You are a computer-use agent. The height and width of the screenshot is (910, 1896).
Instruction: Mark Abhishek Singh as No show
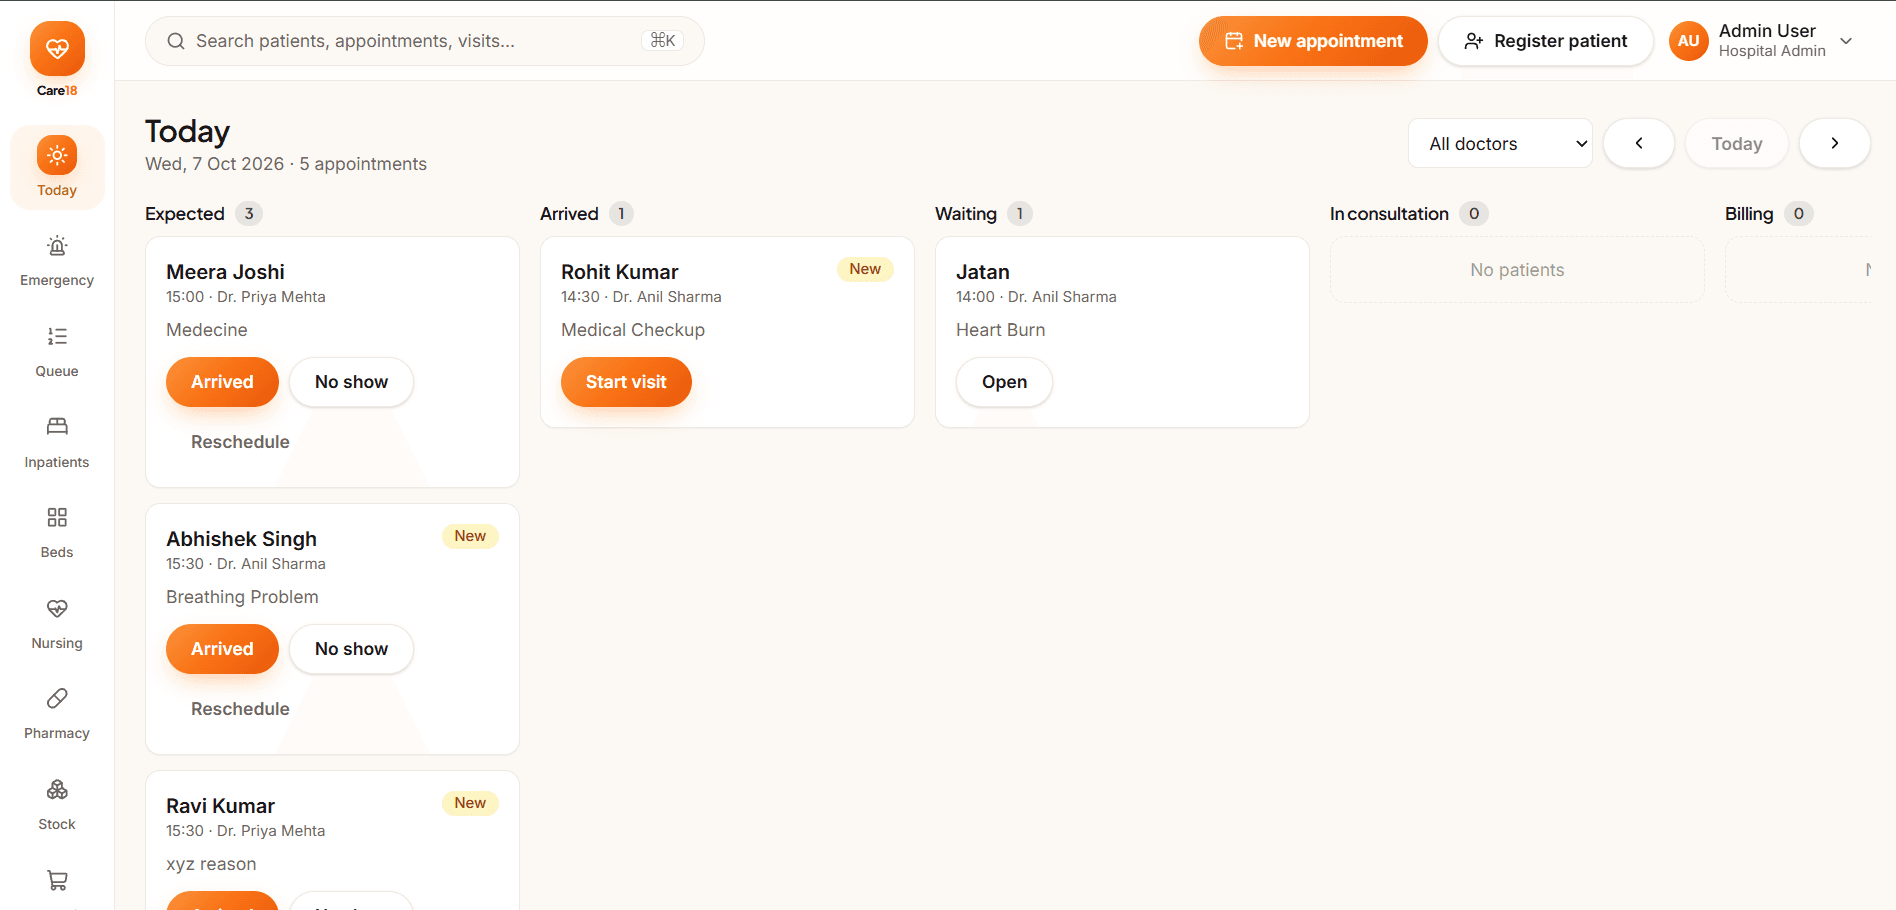point(351,649)
